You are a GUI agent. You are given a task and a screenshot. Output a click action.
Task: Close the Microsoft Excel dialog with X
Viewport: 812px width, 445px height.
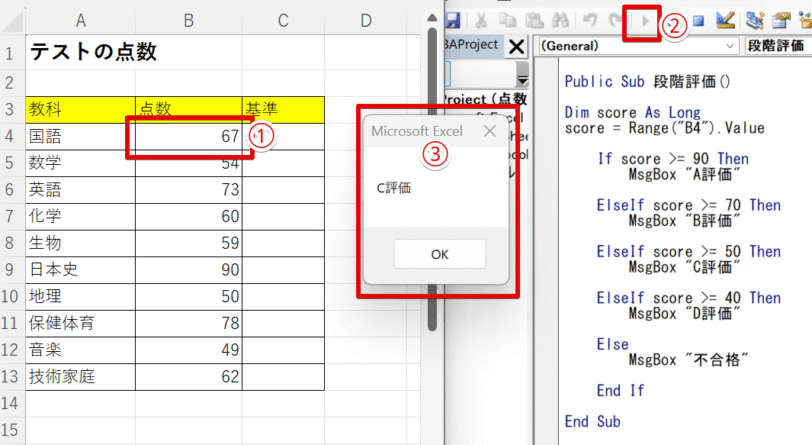(490, 131)
